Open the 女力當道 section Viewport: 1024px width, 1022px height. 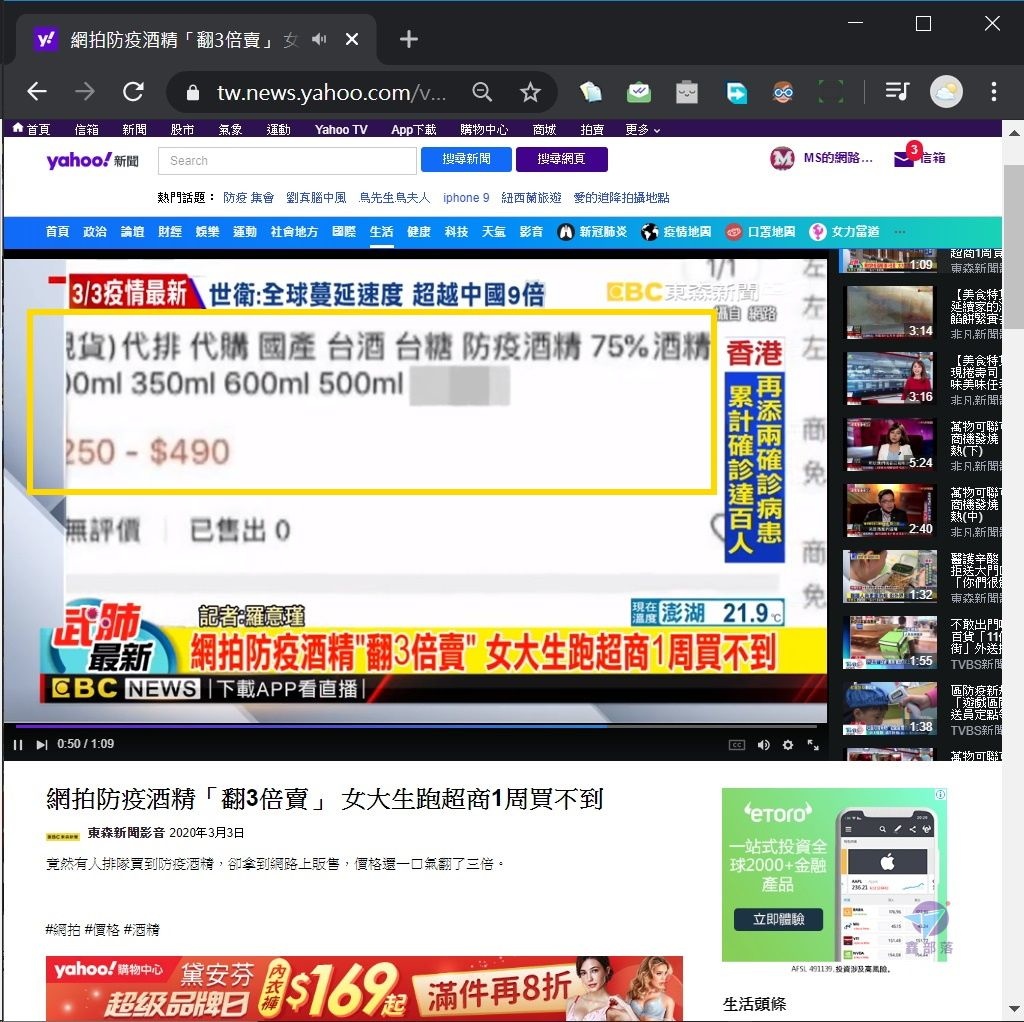coord(844,232)
